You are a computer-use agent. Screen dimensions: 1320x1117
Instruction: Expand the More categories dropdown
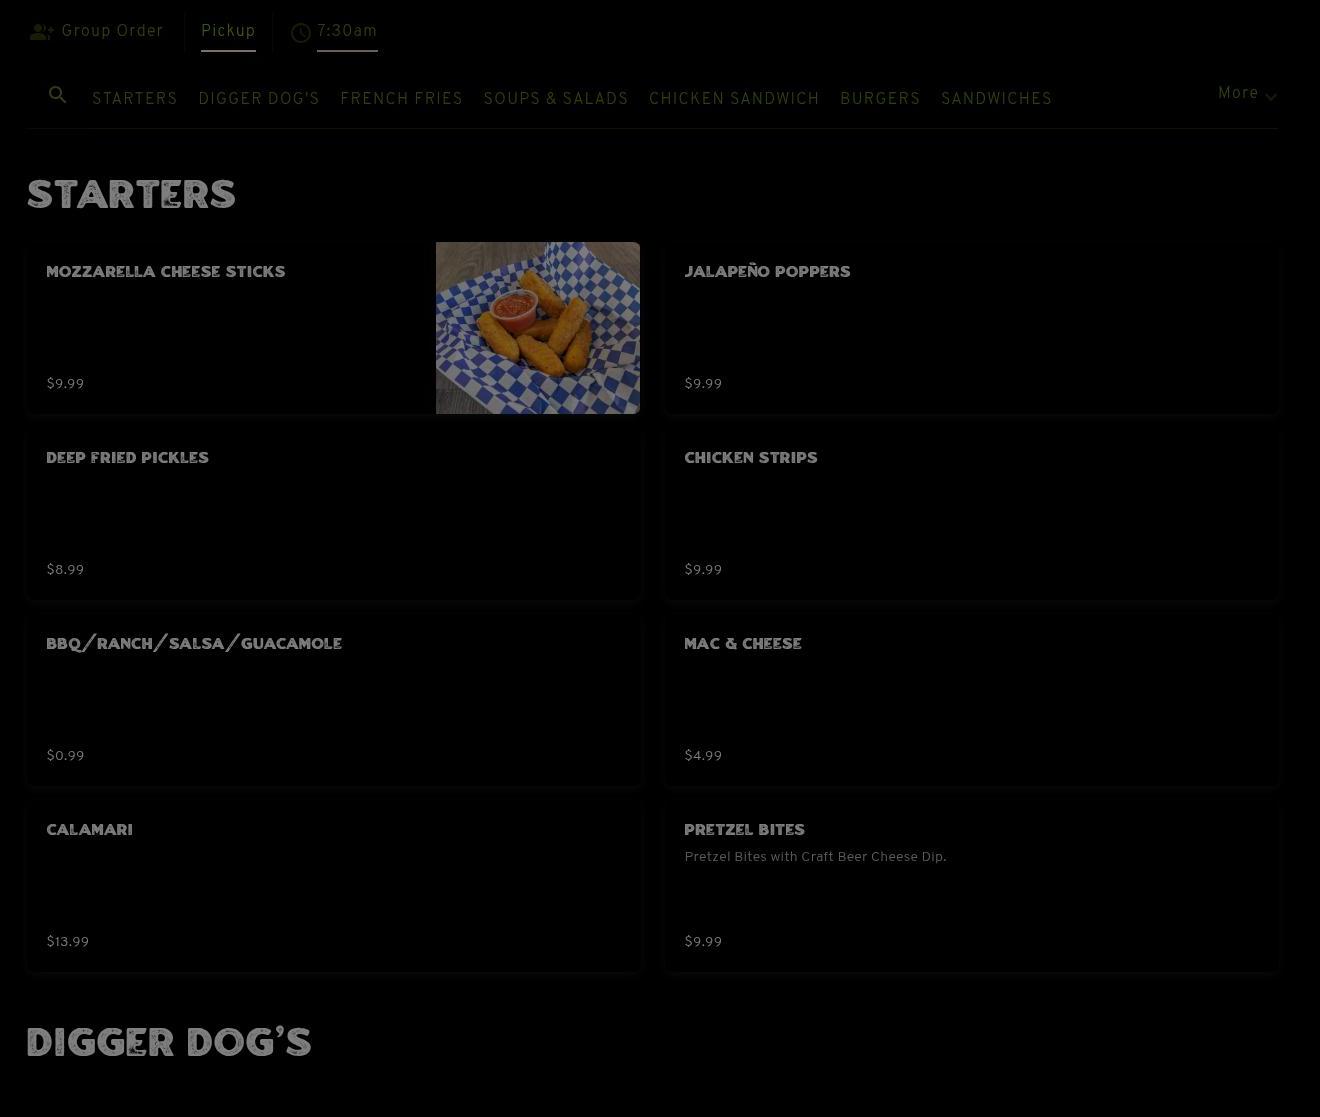(1246, 94)
